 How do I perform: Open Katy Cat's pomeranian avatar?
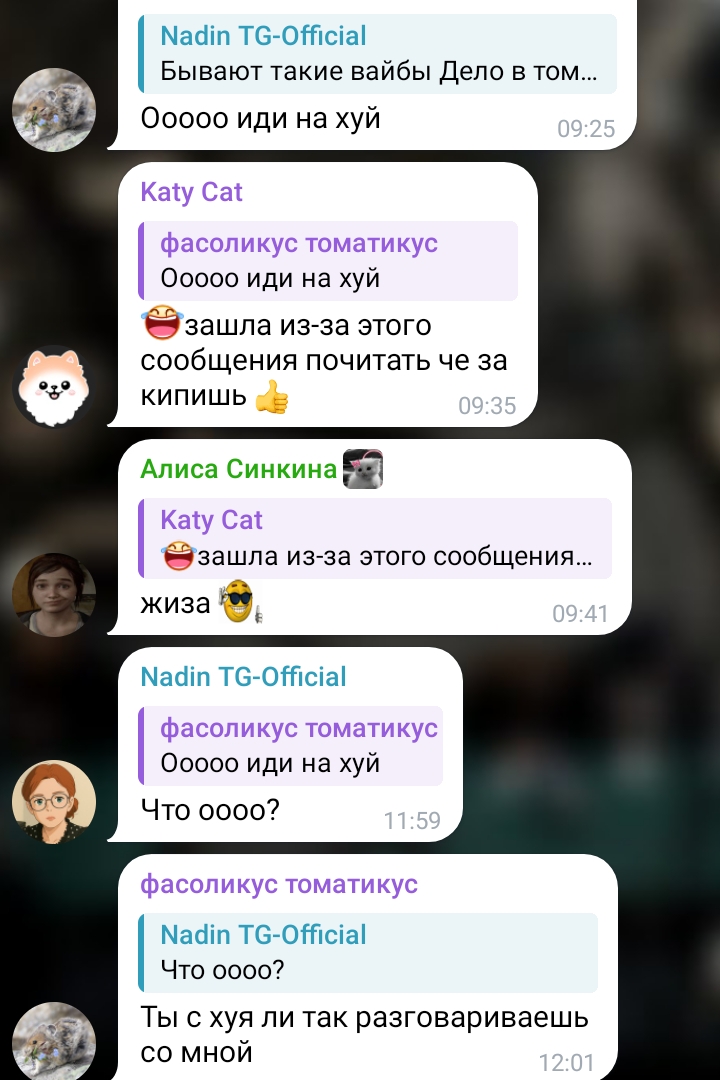(54, 386)
